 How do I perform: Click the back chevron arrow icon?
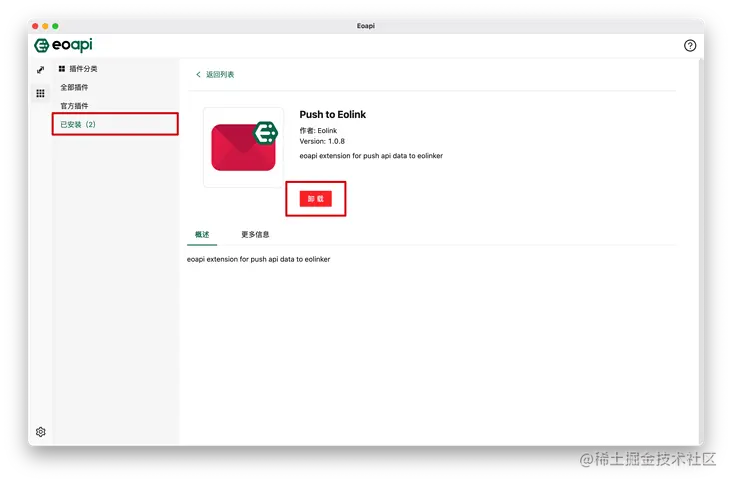tap(198, 75)
